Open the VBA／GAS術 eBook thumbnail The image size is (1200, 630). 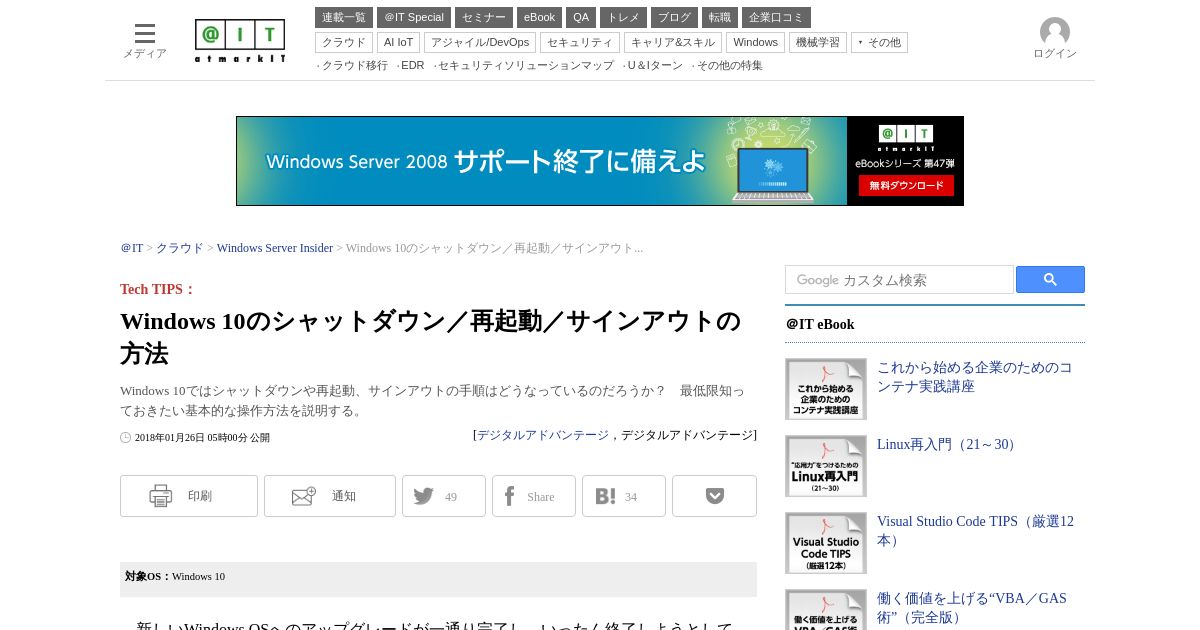tap(826, 610)
